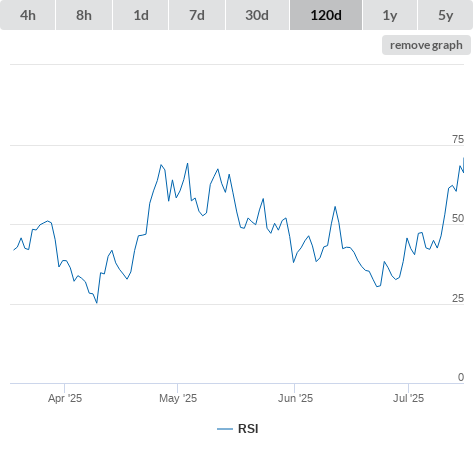
Task: Open the 7d chart range
Action: (197, 15)
